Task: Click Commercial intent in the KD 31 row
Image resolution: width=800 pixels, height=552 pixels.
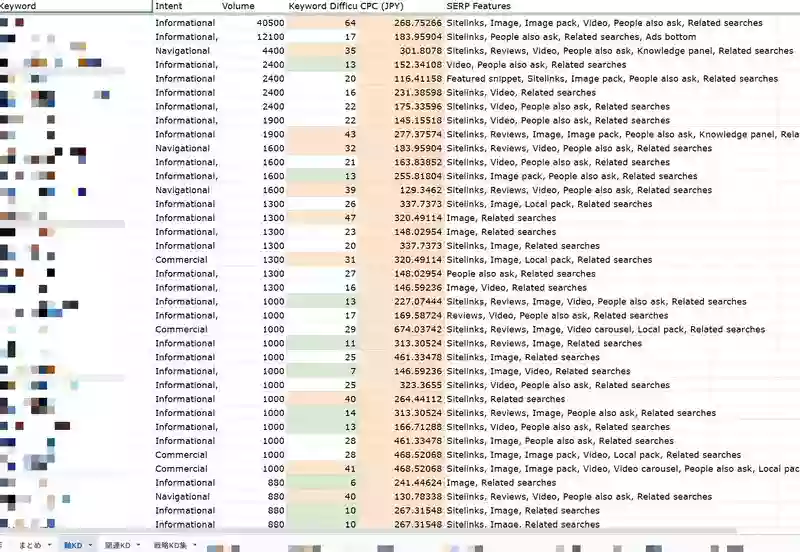Action: 181,260
